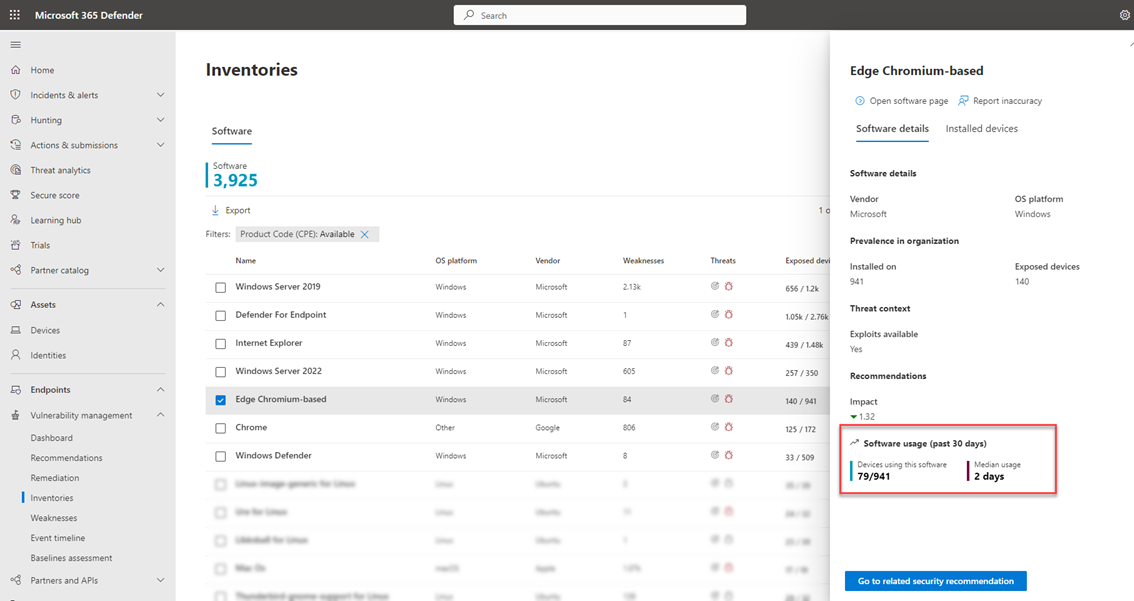Sort by the OS platform column header
The height and width of the screenshot is (601, 1134).
[456, 260]
